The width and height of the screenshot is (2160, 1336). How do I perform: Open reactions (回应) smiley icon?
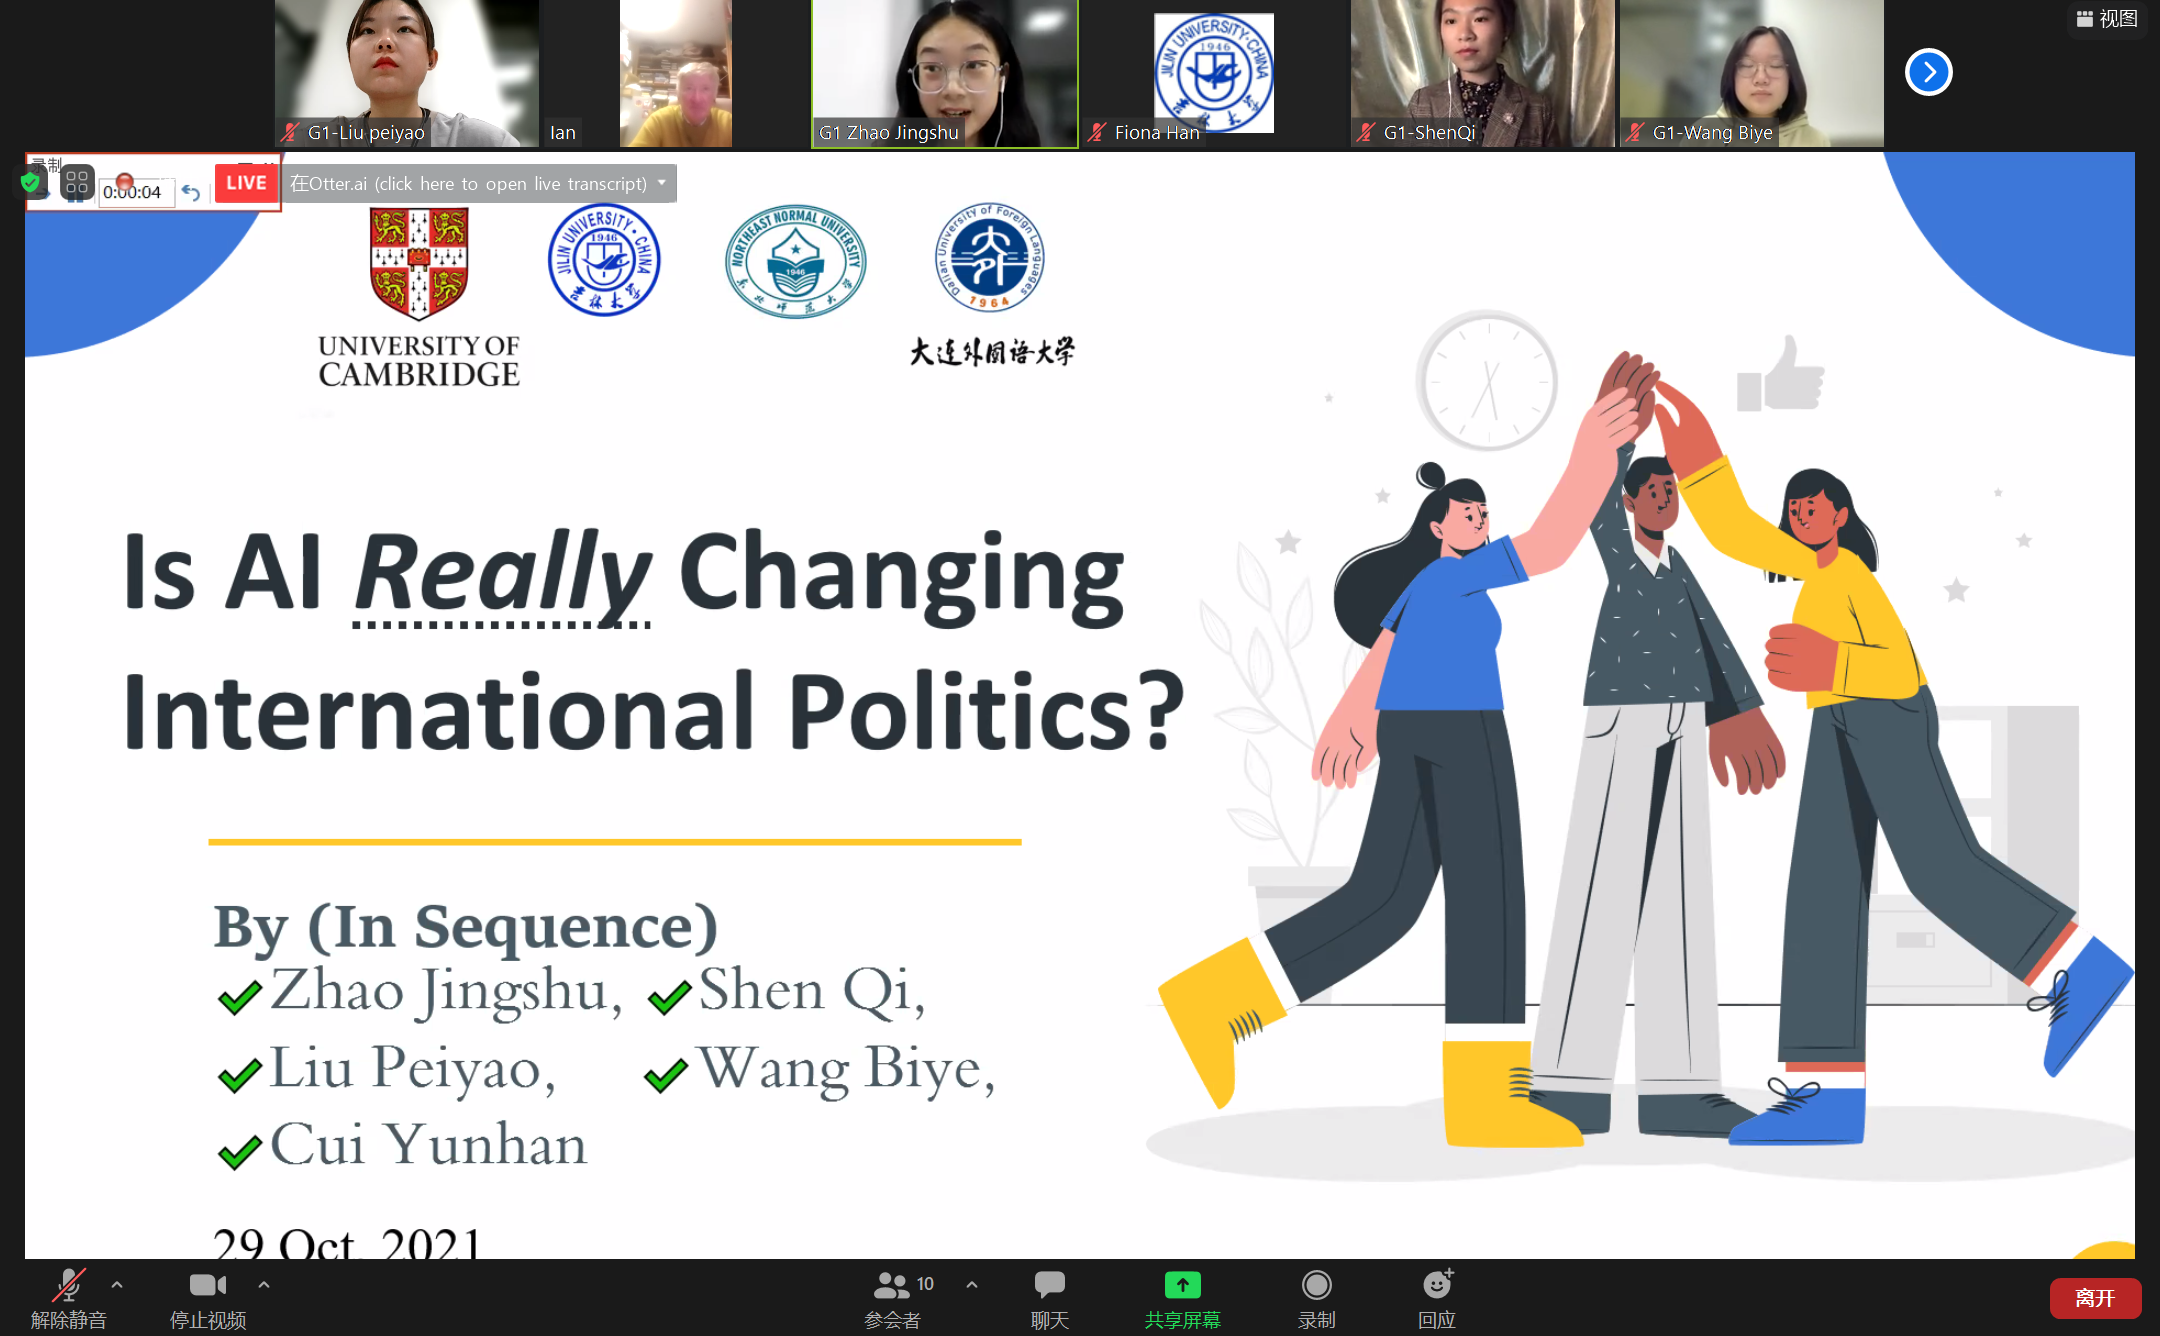pyautogui.click(x=1437, y=1285)
